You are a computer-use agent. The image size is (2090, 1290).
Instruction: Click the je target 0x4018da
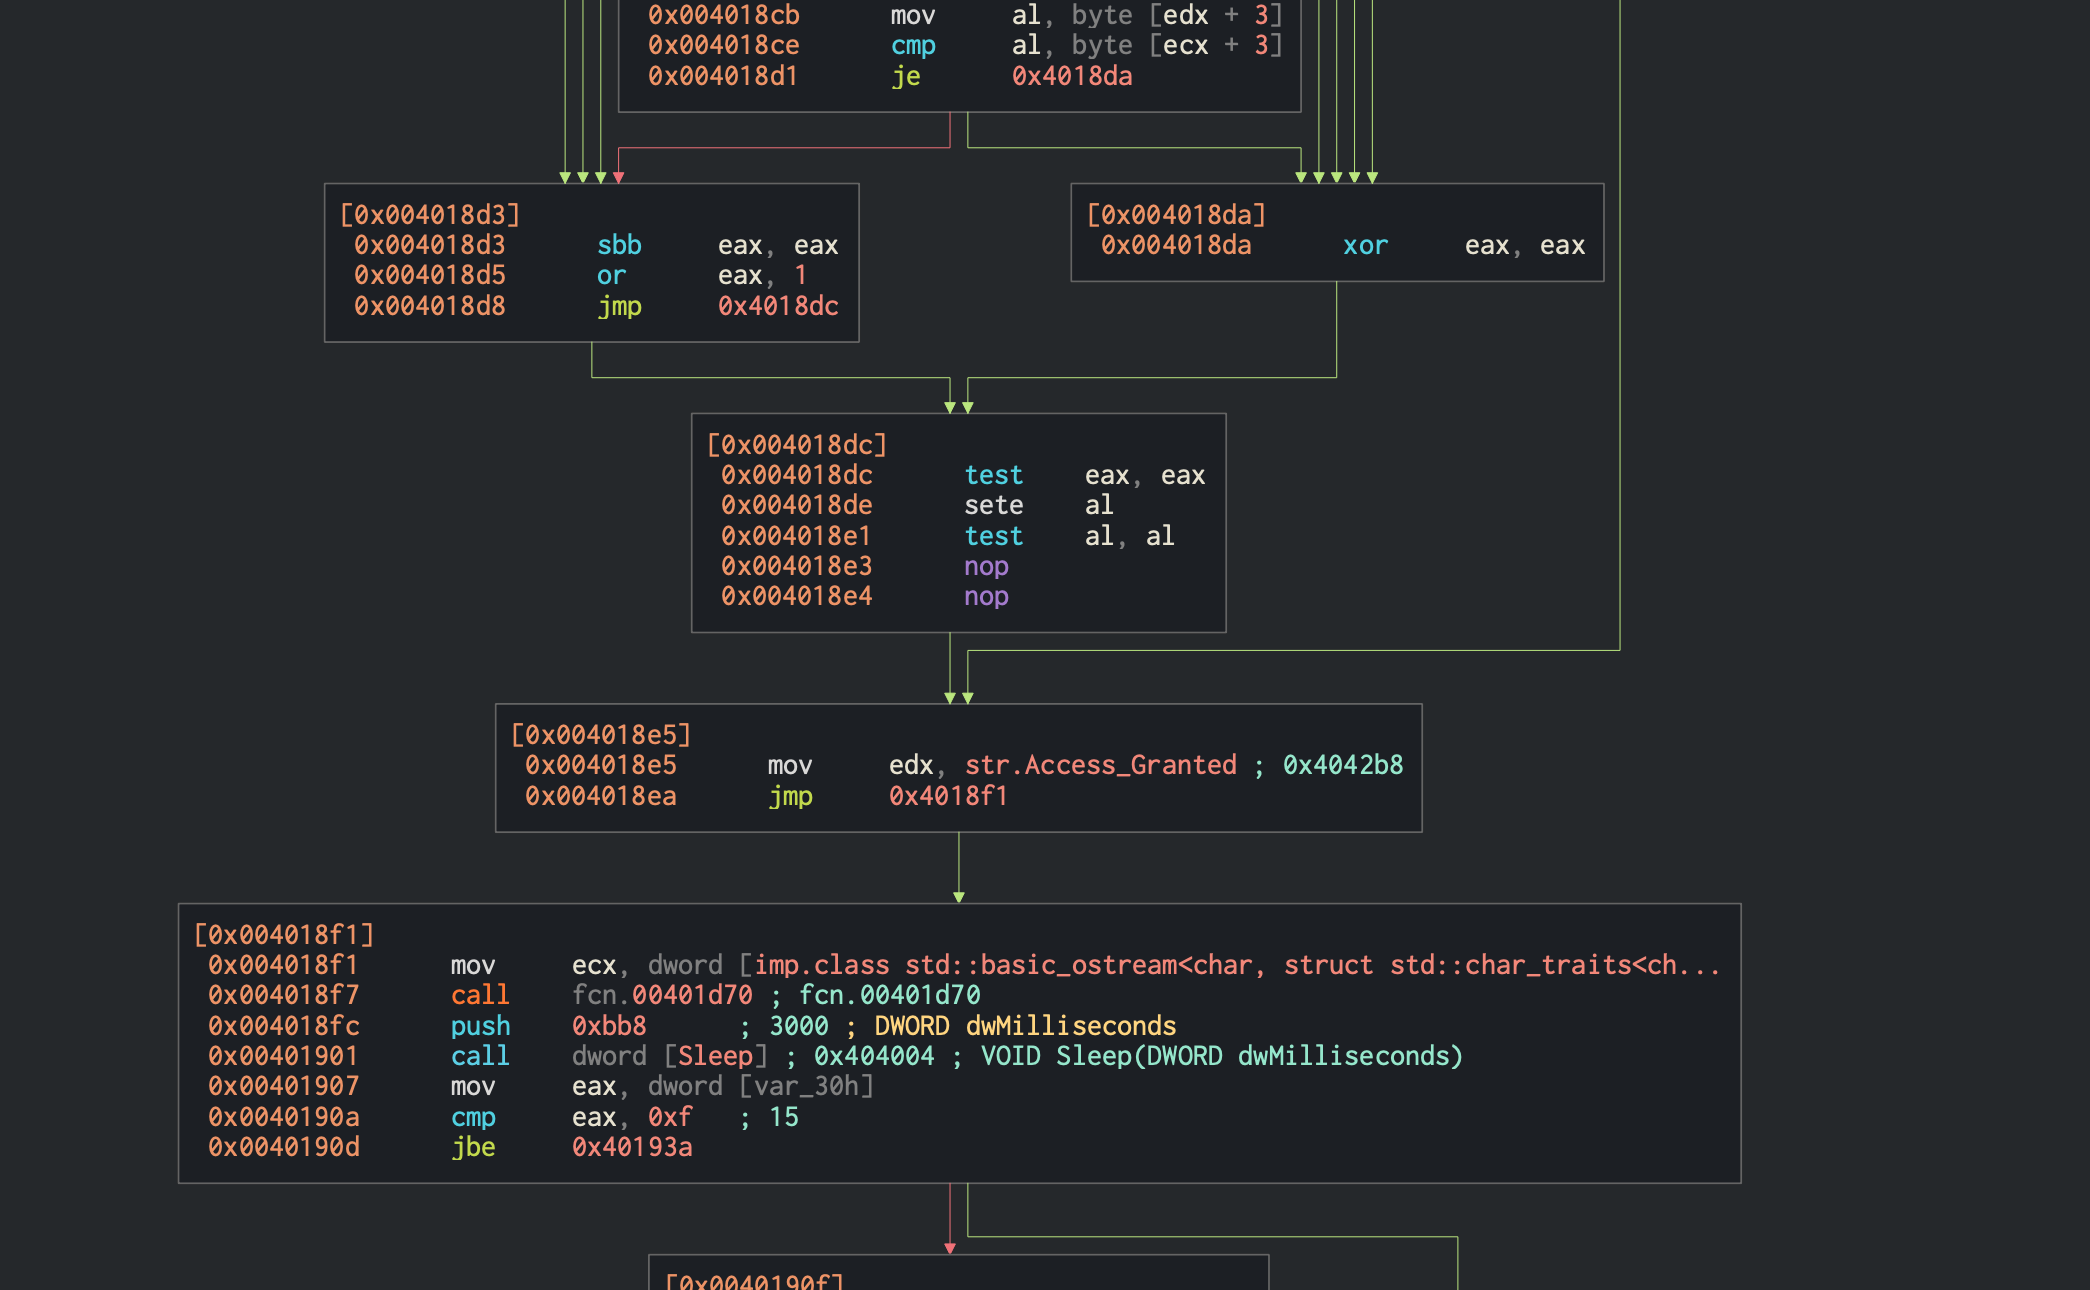pyautogui.click(x=1072, y=76)
